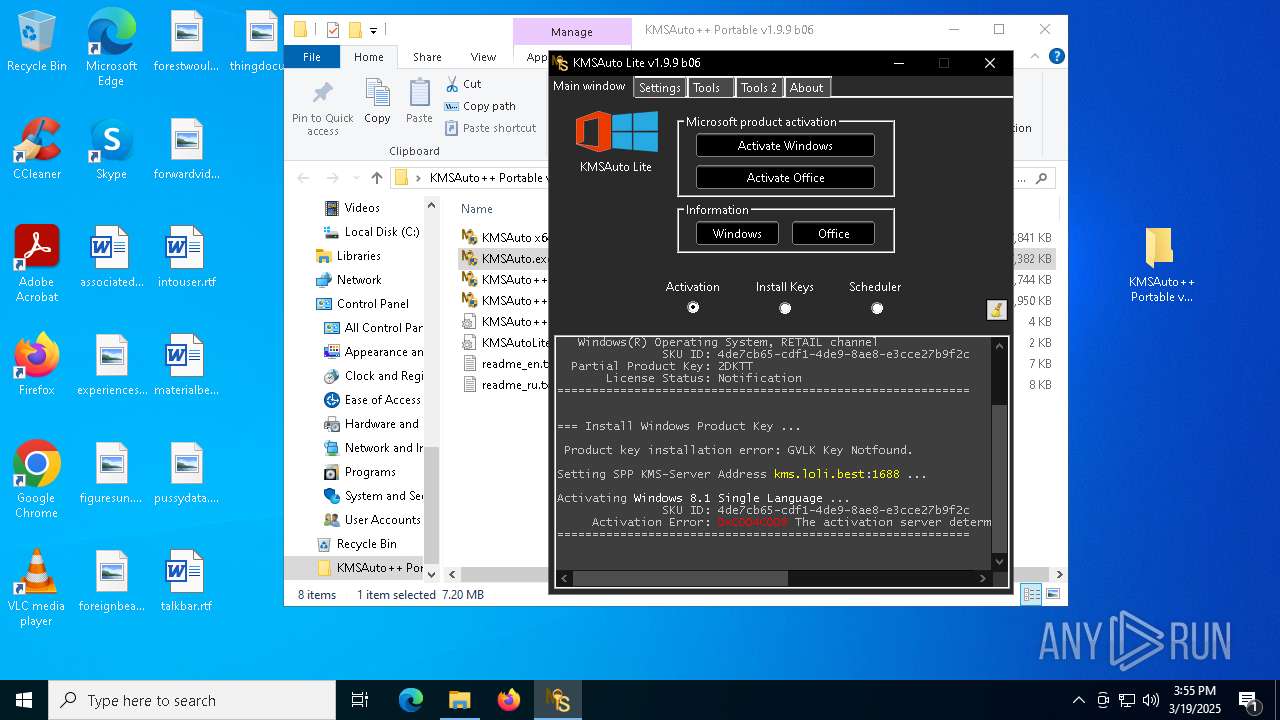Open recent locations dropdown in Explorer
The height and width of the screenshot is (720, 1280).
[x=352, y=178]
